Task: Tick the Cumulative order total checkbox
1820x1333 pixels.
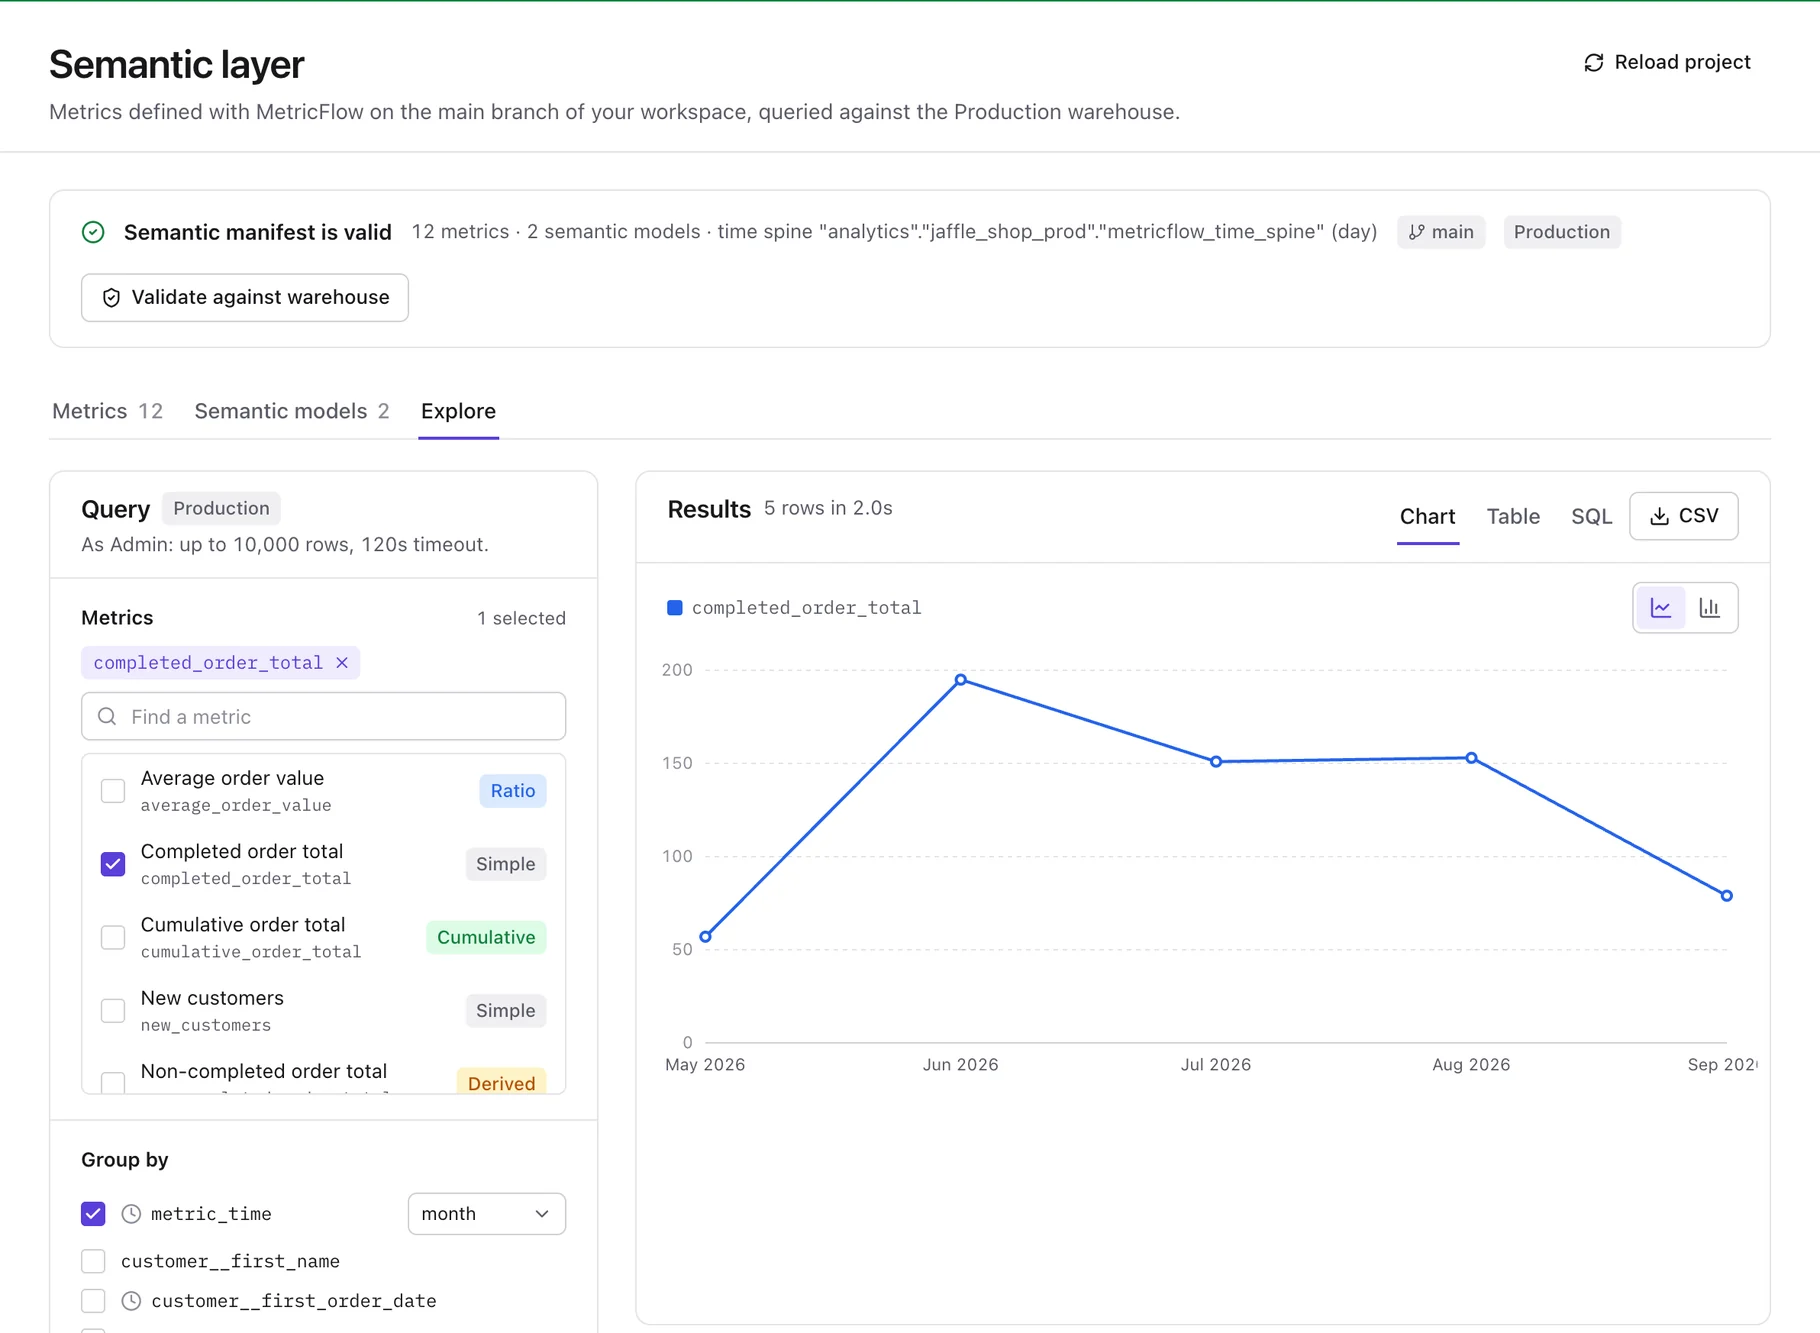Action: coord(113,937)
